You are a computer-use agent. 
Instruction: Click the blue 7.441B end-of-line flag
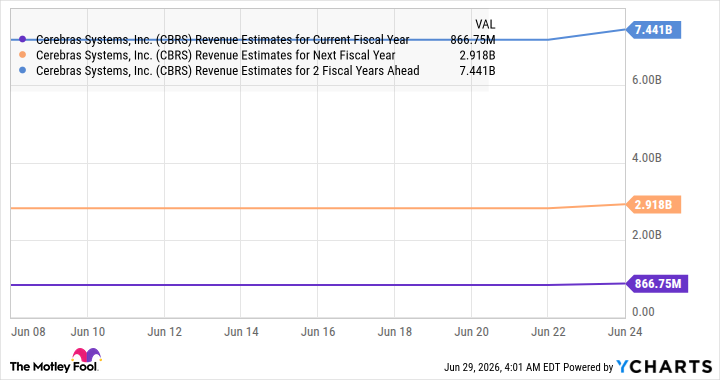point(653,30)
